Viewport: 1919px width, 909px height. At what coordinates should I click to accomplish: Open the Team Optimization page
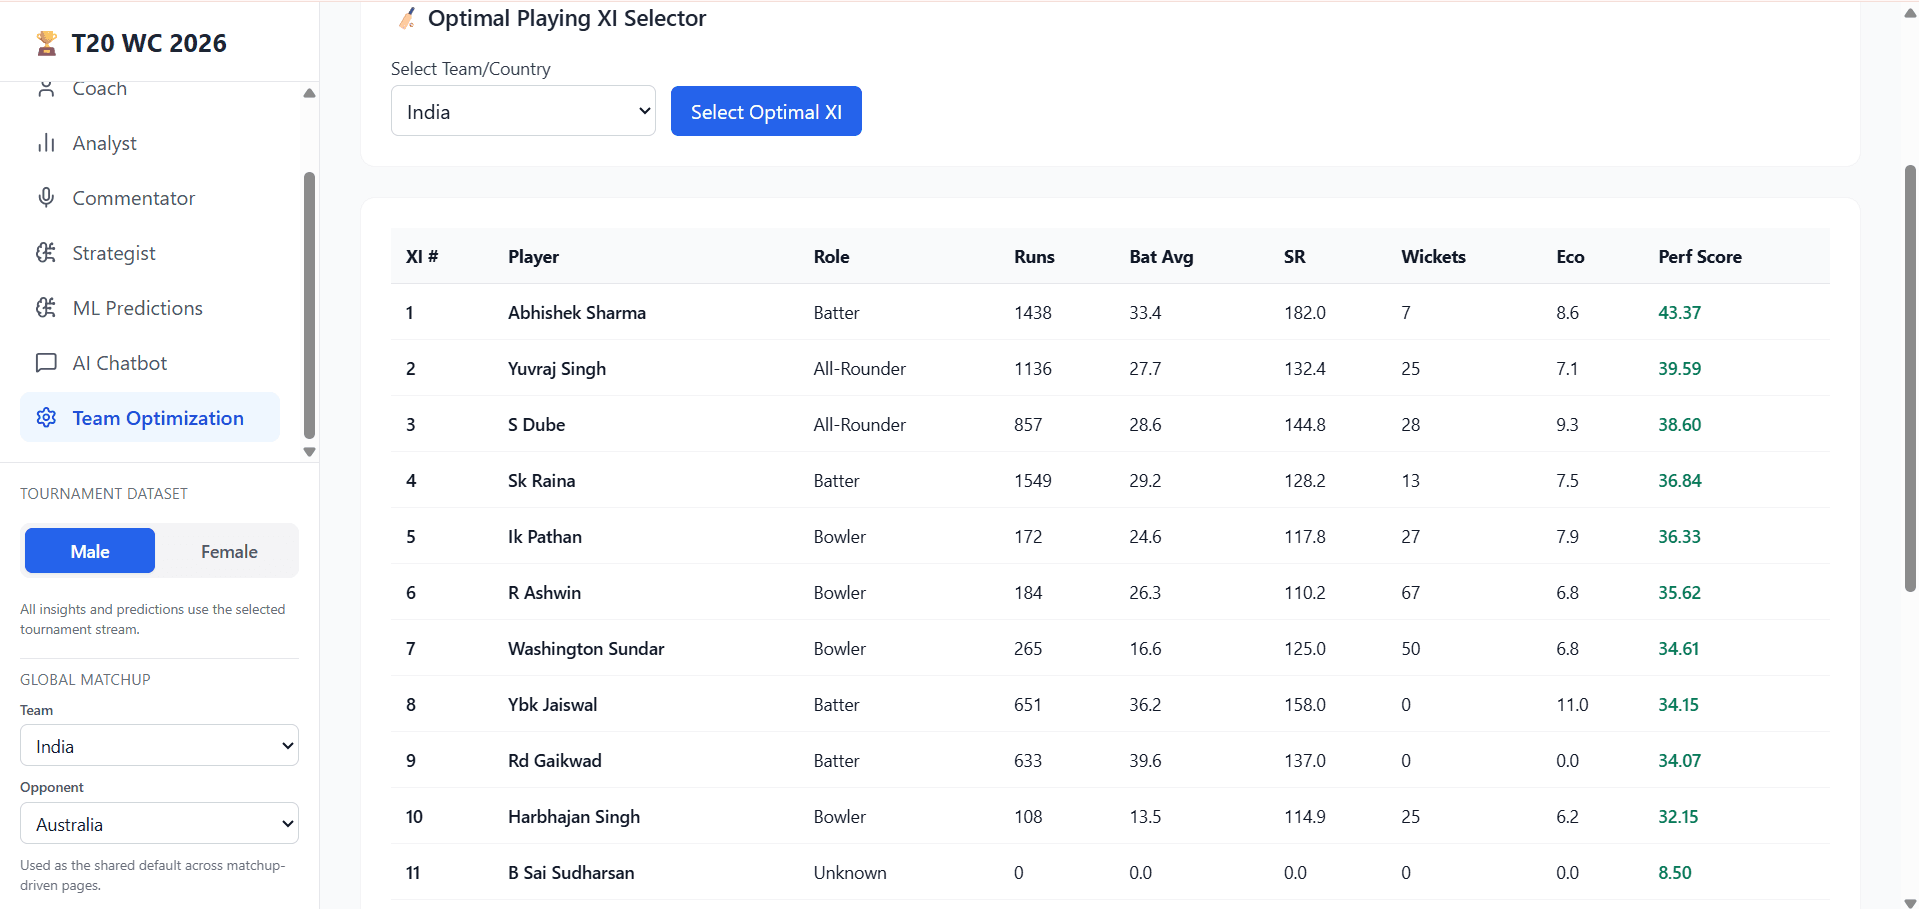click(157, 417)
